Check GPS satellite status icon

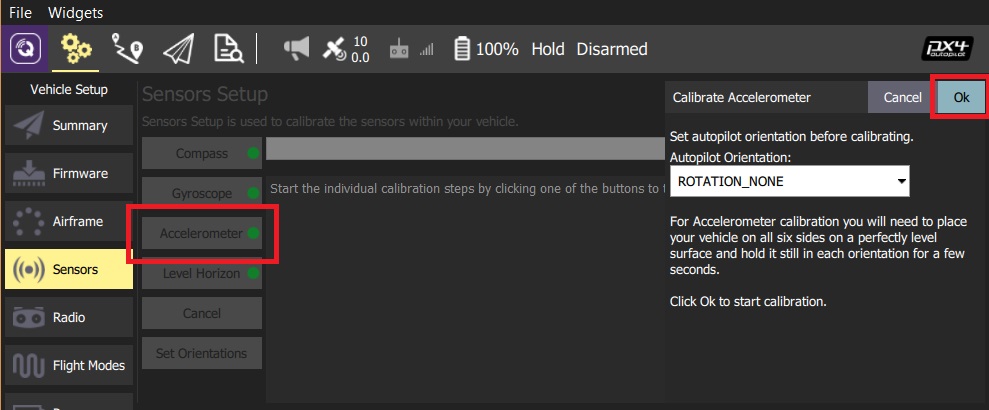[335, 49]
